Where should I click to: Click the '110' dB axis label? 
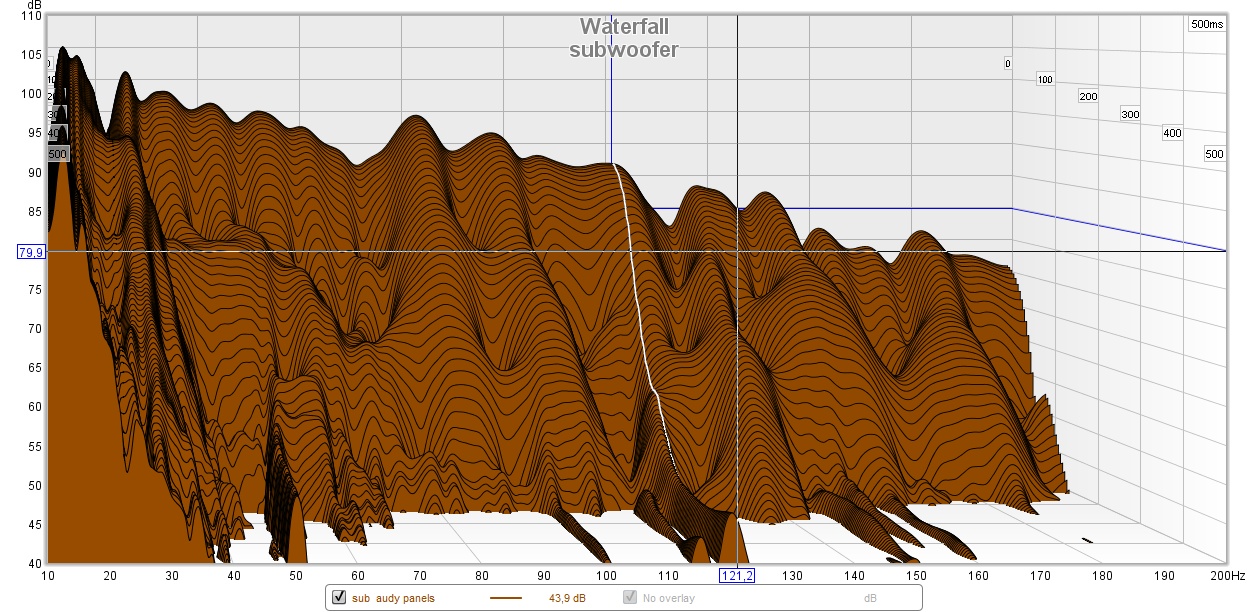pos(32,15)
